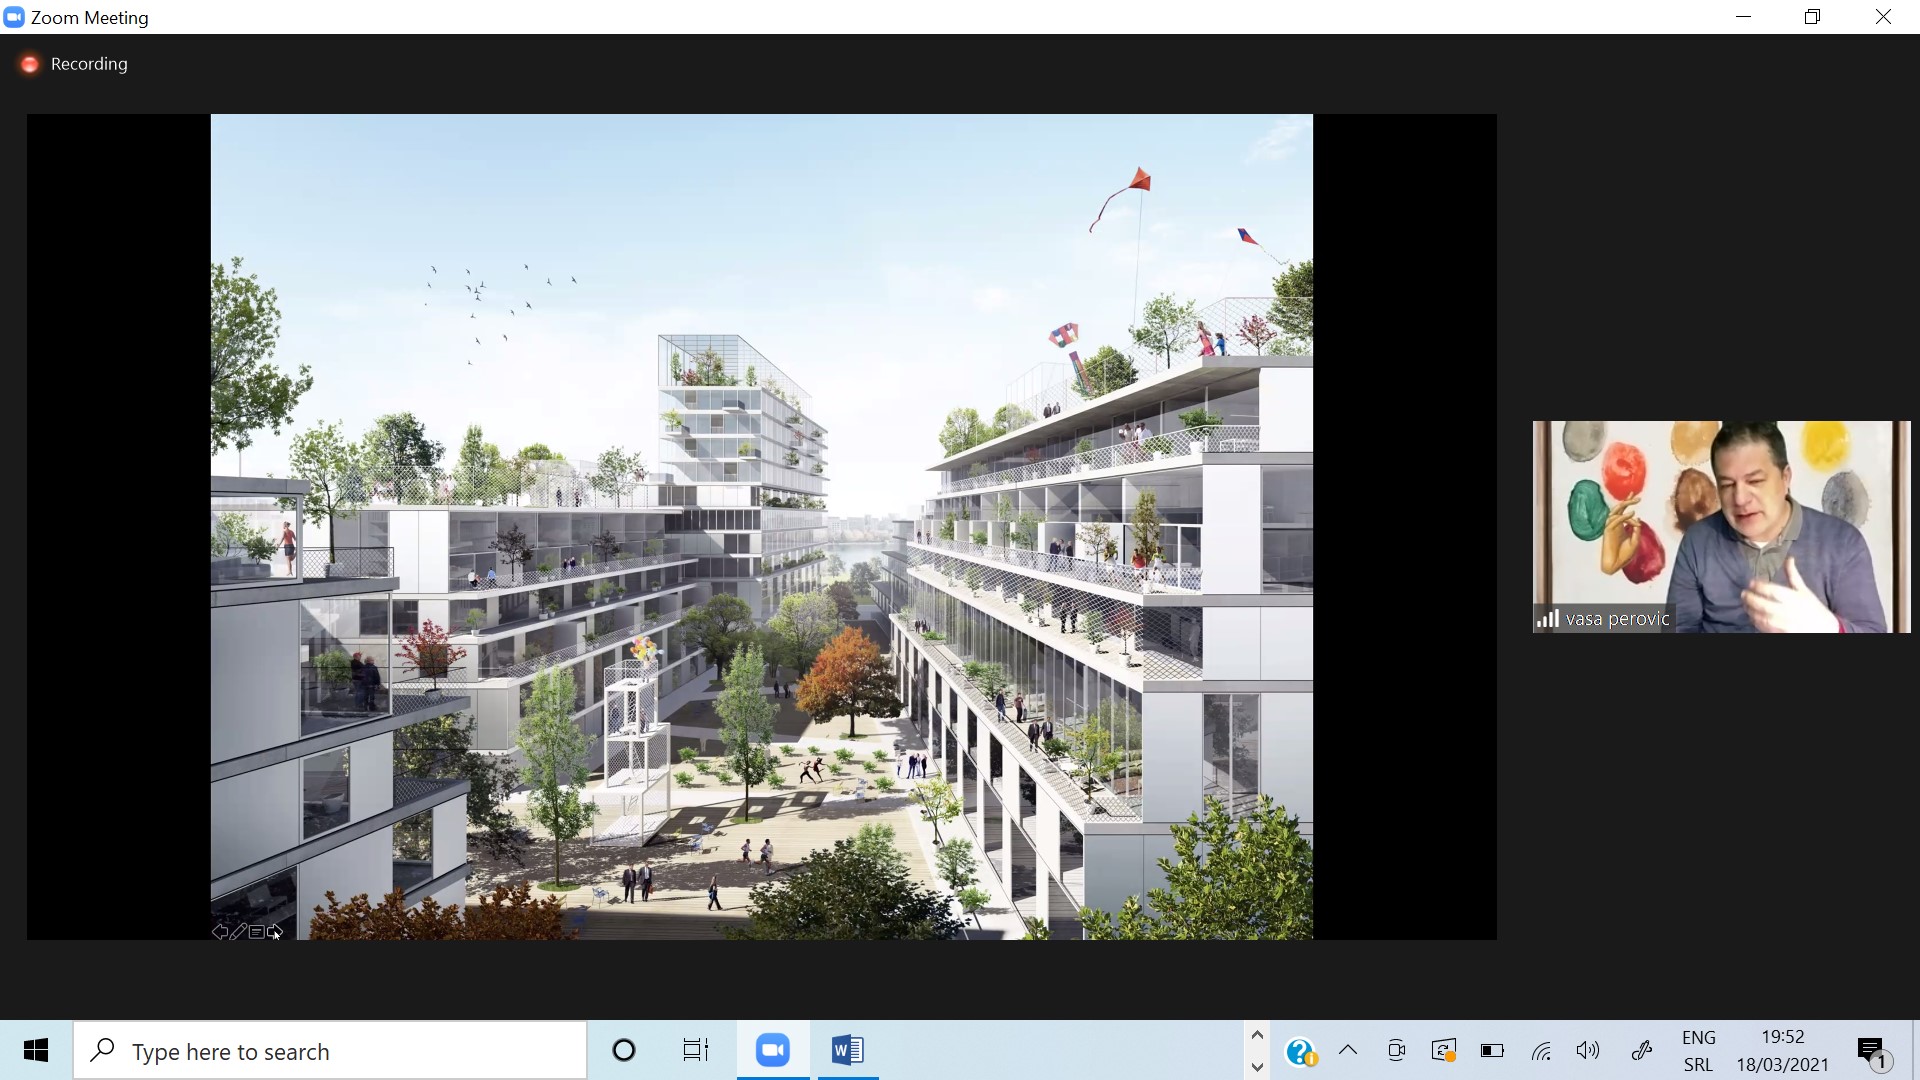Click the Meet Now camera tray icon

(1396, 1050)
